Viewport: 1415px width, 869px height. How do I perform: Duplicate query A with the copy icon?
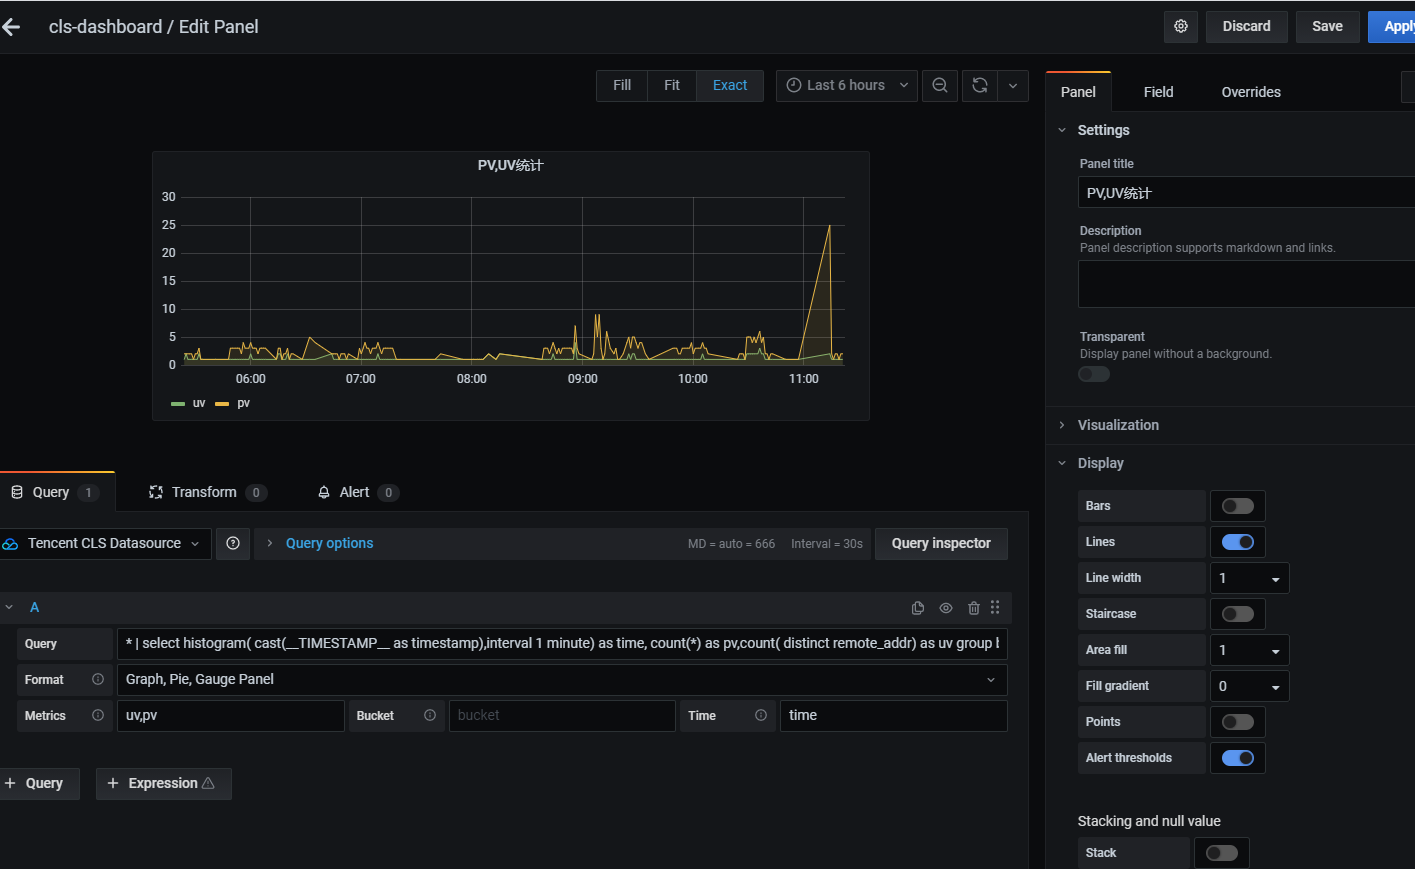coord(918,607)
